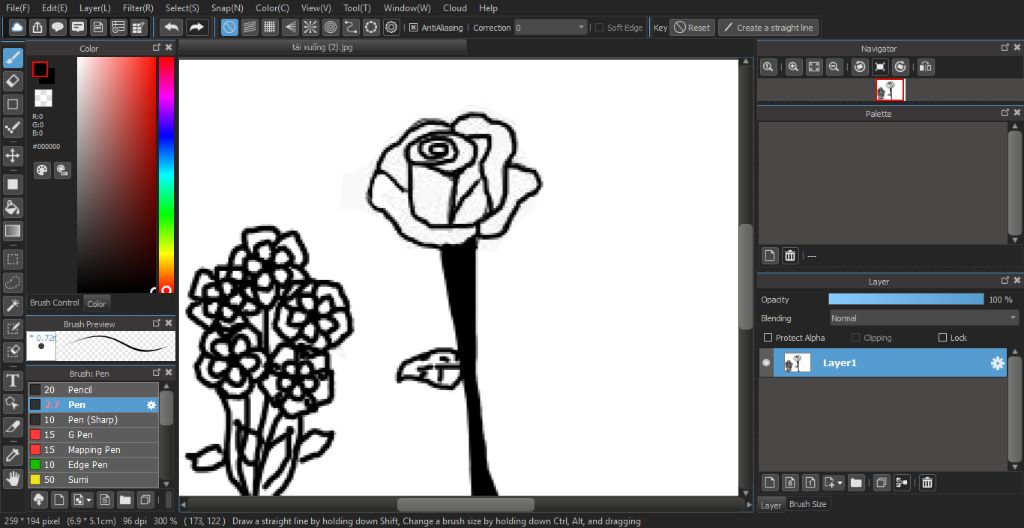Image resolution: width=1024 pixels, height=528 pixels.
Task: Select the G Pen brush
Action: 93,435
